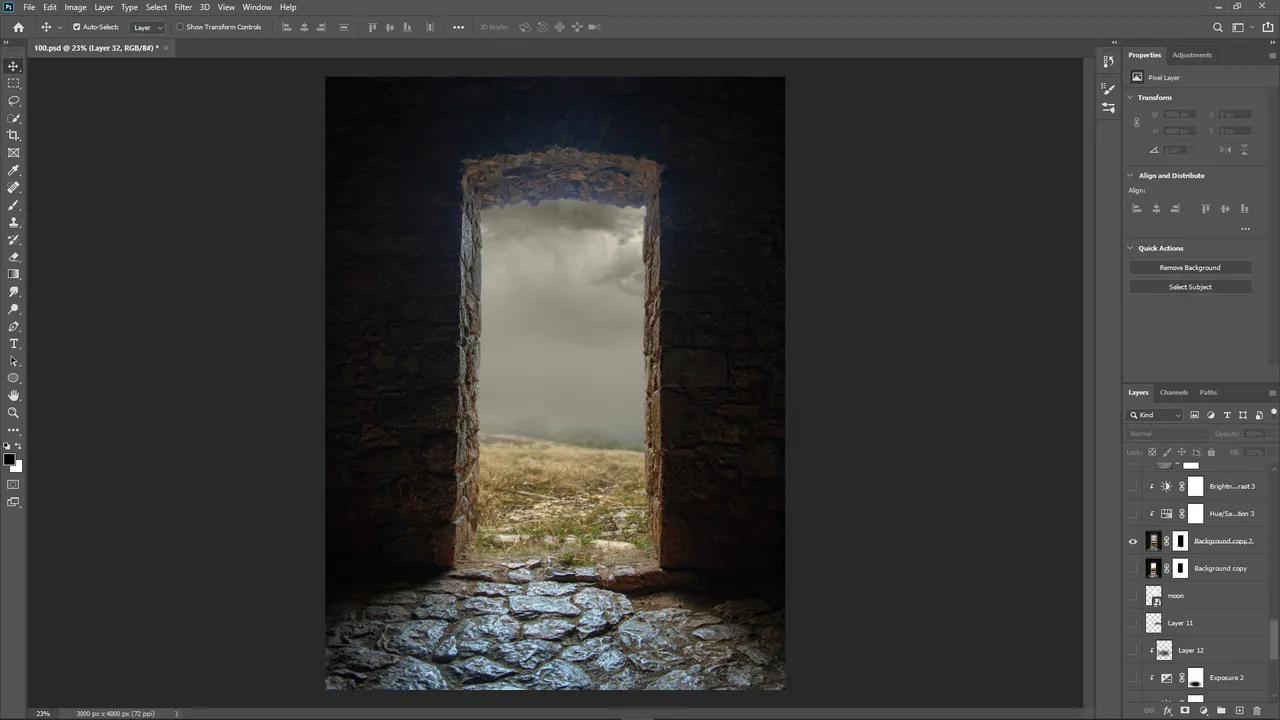Screen dimensions: 1280x720
Task: Show the Background copy layer
Action: pyautogui.click(x=1133, y=568)
